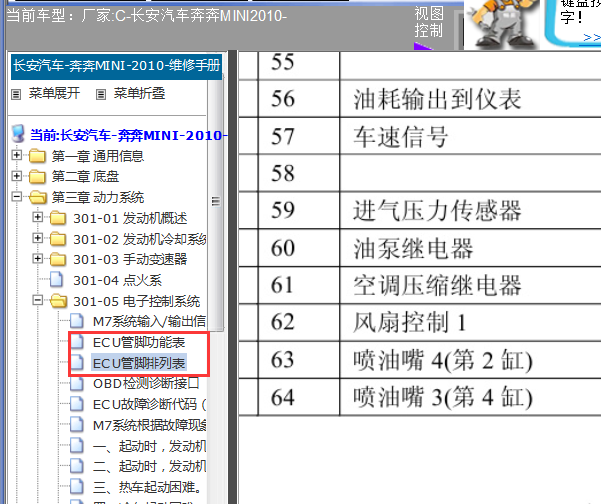The width and height of the screenshot is (601, 504).
Task: Open 301-01 发动机概述 section
Action: click(130, 218)
